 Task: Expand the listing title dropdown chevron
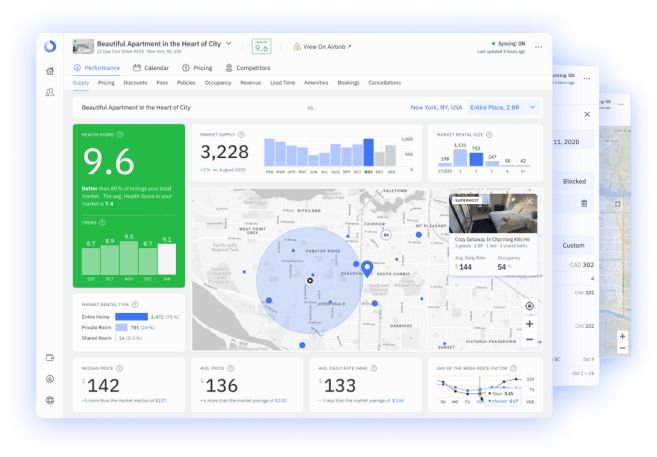pyautogui.click(x=229, y=43)
